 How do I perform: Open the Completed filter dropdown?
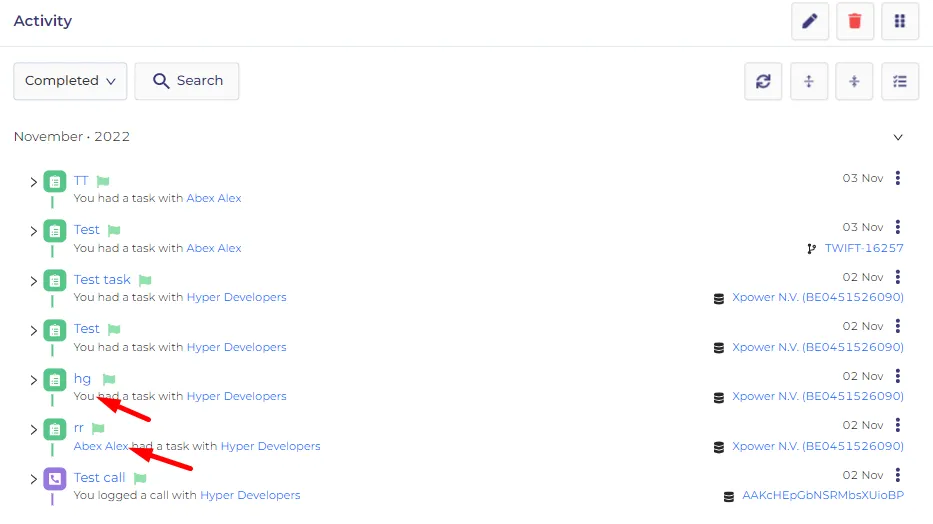[70, 81]
